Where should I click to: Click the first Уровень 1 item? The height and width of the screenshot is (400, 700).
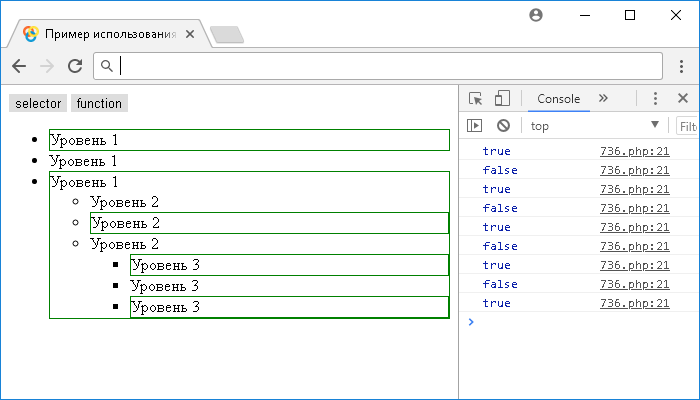click(249, 140)
